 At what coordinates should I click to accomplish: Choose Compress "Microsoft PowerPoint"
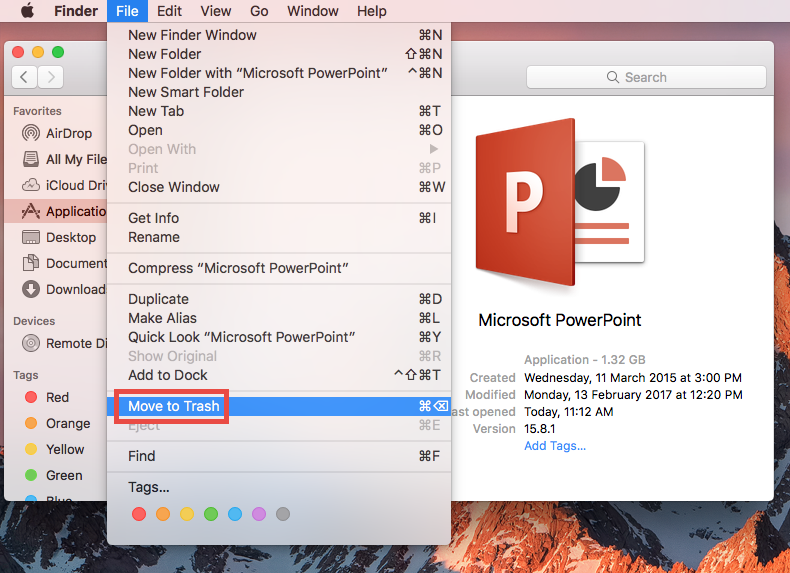pyautogui.click(x=279, y=268)
